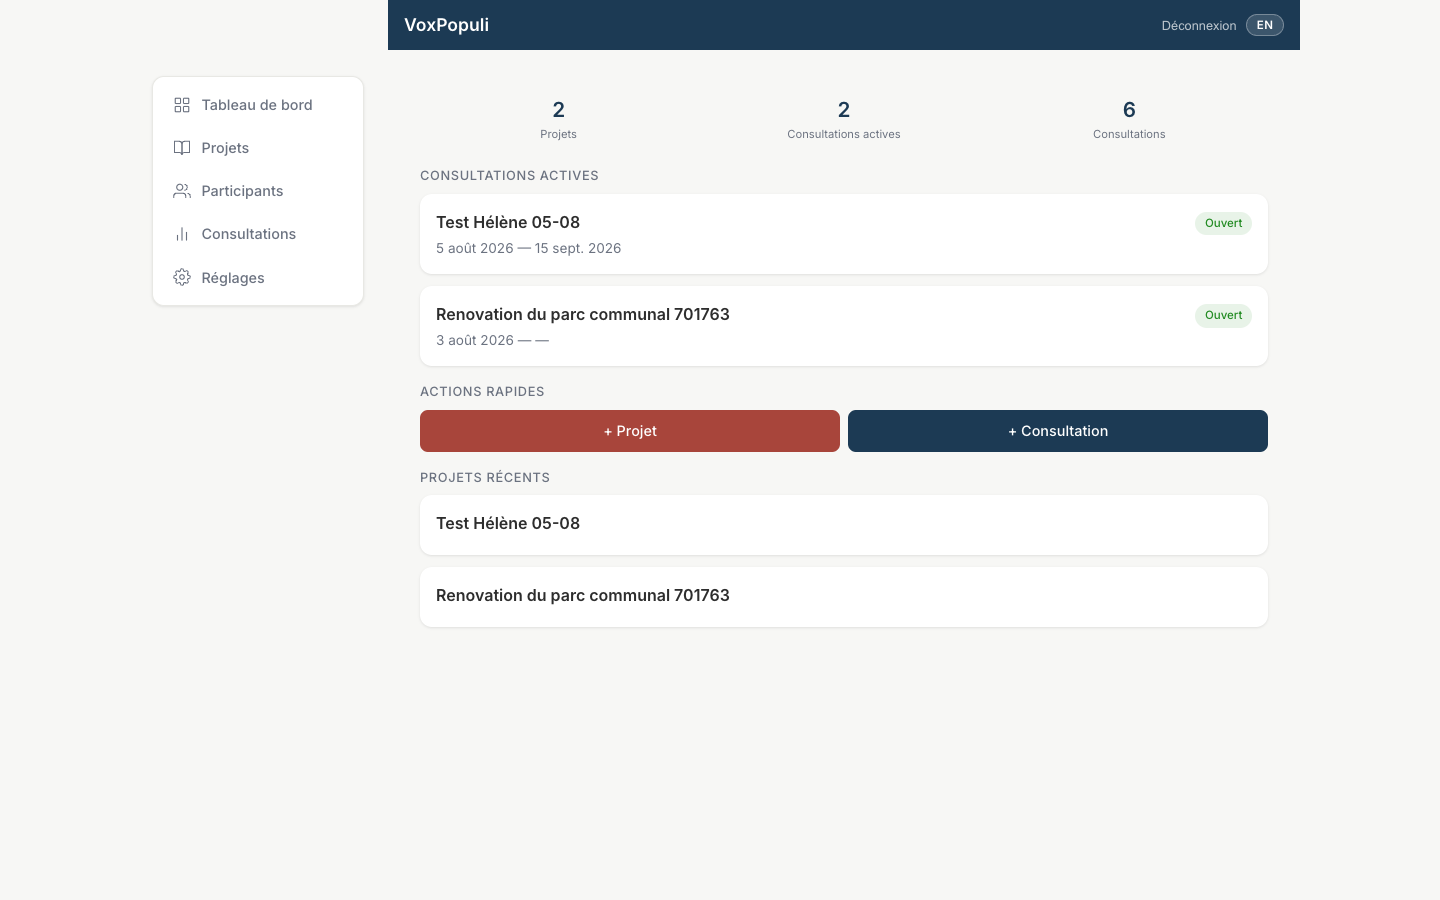Switch language with EN toggle

pos(1265,25)
